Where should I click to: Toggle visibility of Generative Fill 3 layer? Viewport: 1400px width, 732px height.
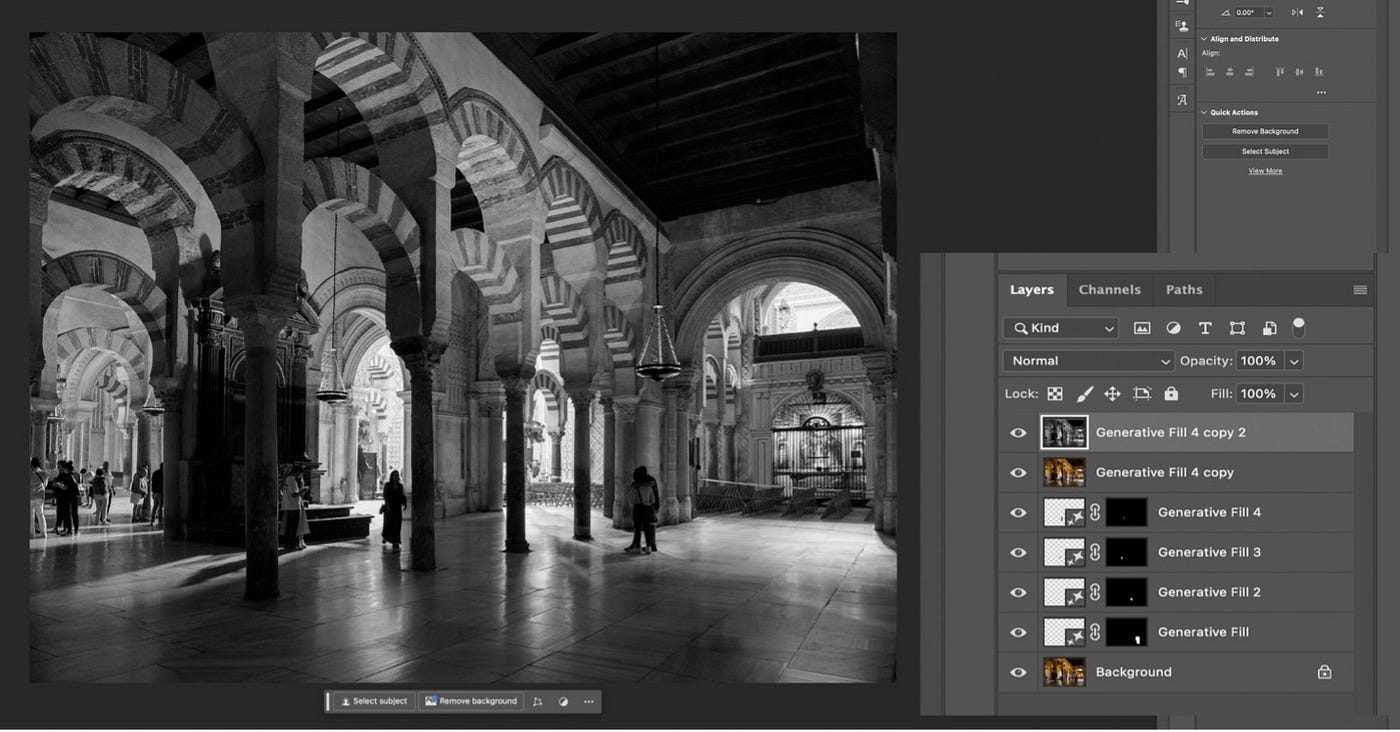pos(1018,553)
